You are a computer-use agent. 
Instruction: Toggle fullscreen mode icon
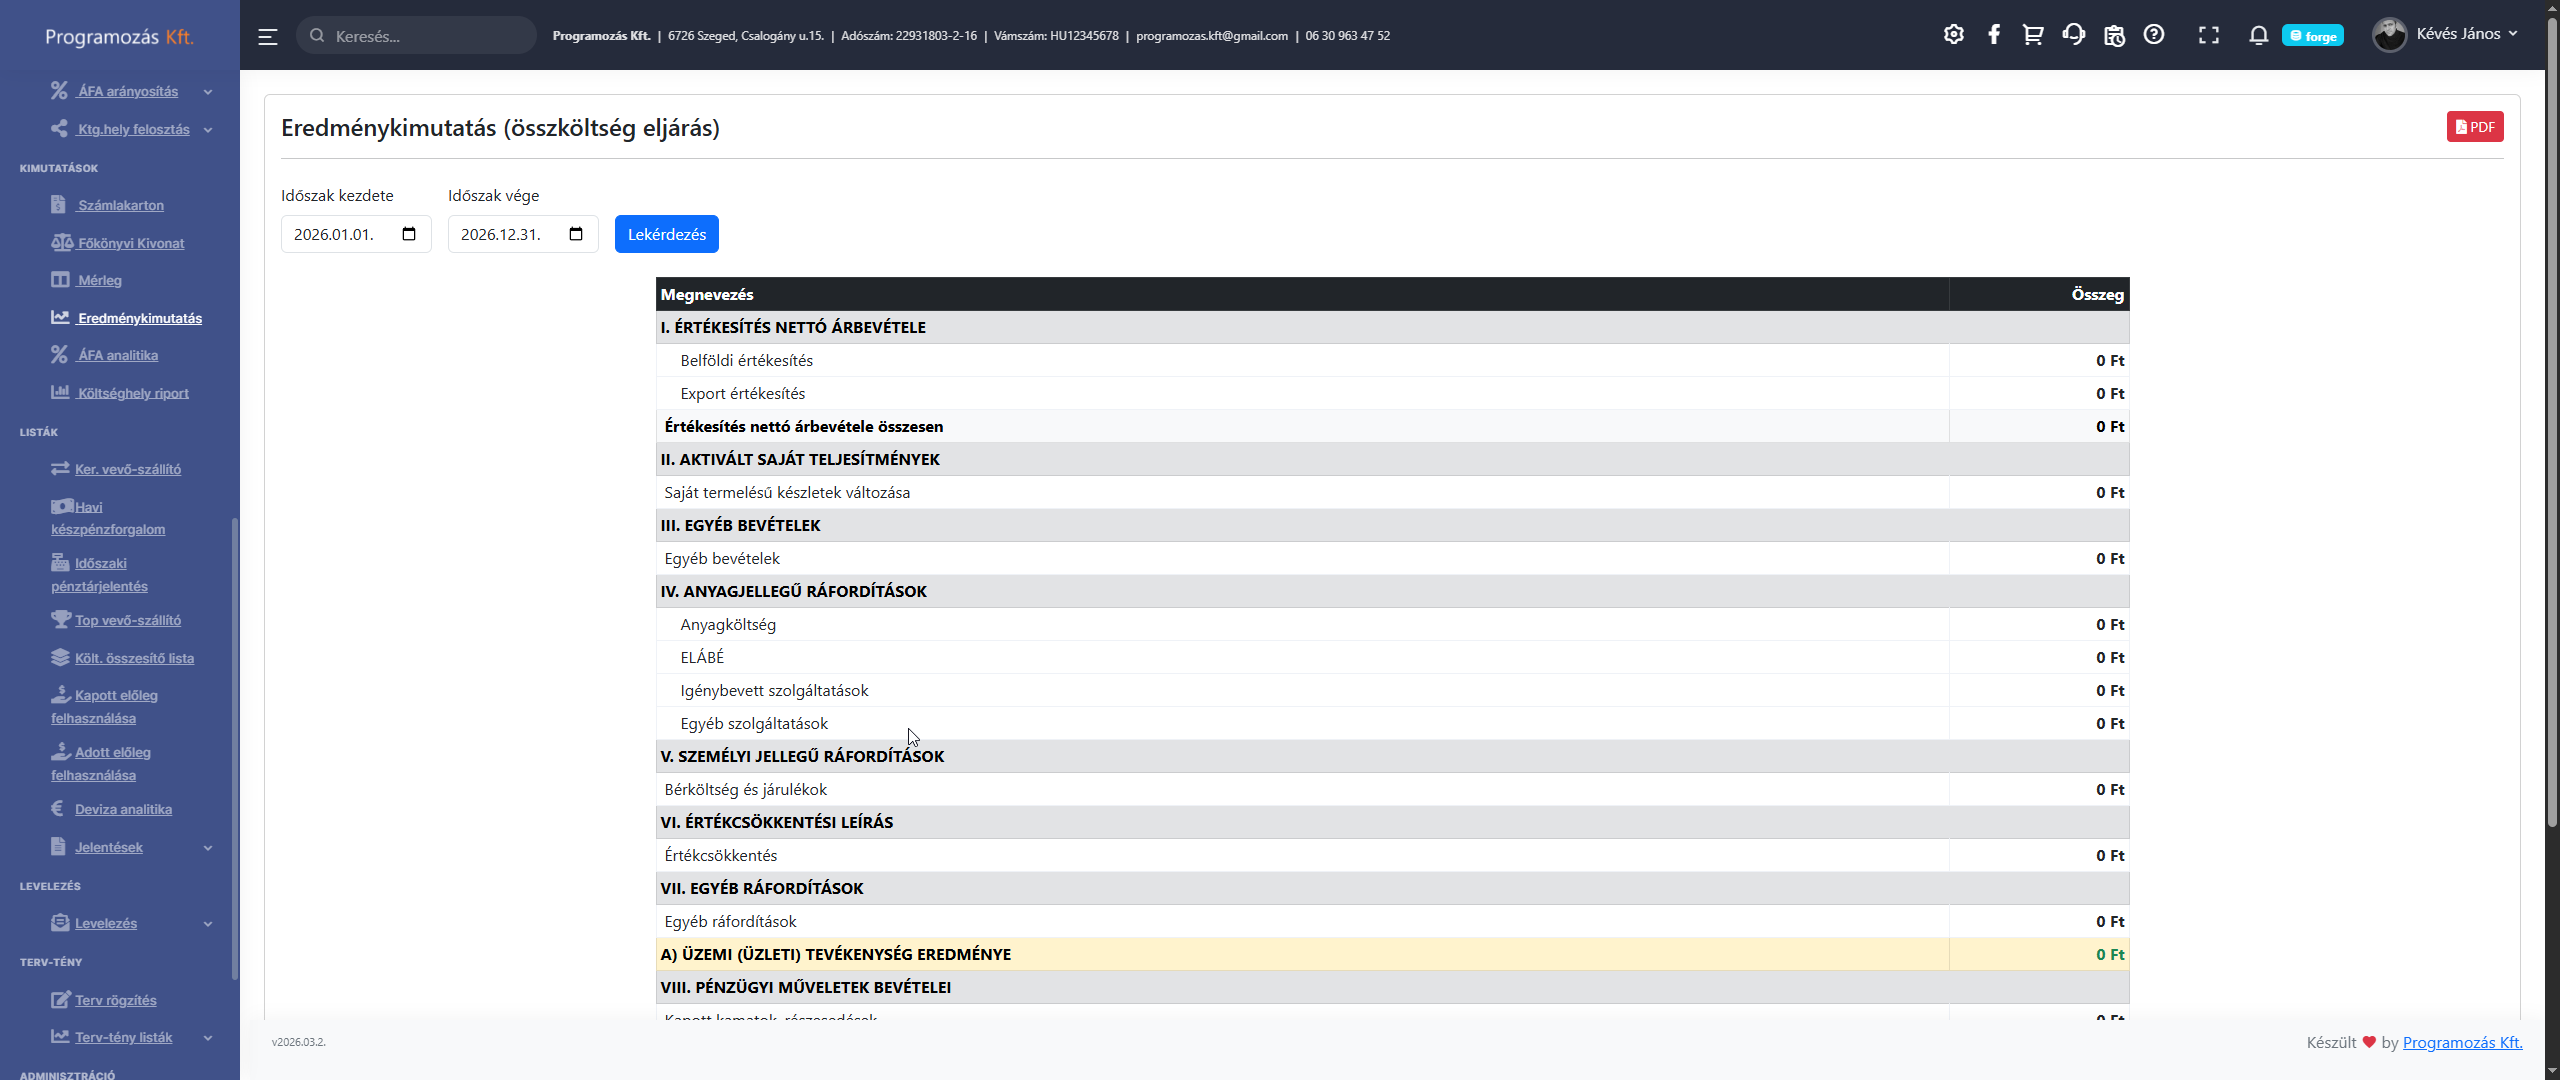pos(2209,35)
